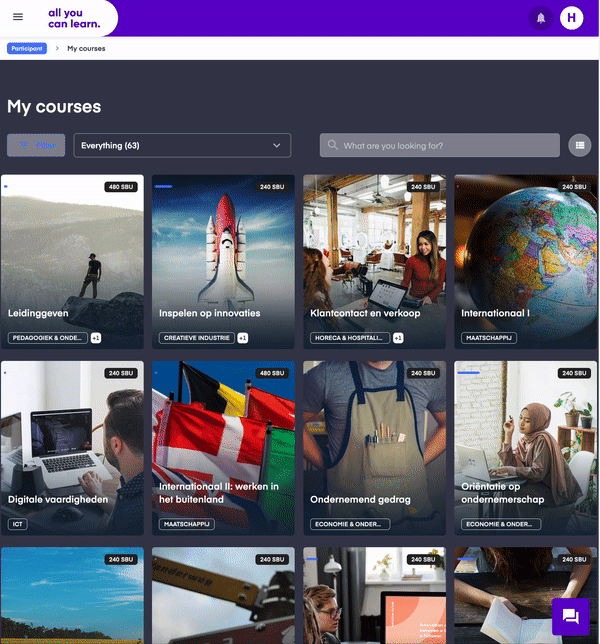Click the ICT tag on Digitale vaardigheden
Screen dimensions: 600x644
(18, 524)
